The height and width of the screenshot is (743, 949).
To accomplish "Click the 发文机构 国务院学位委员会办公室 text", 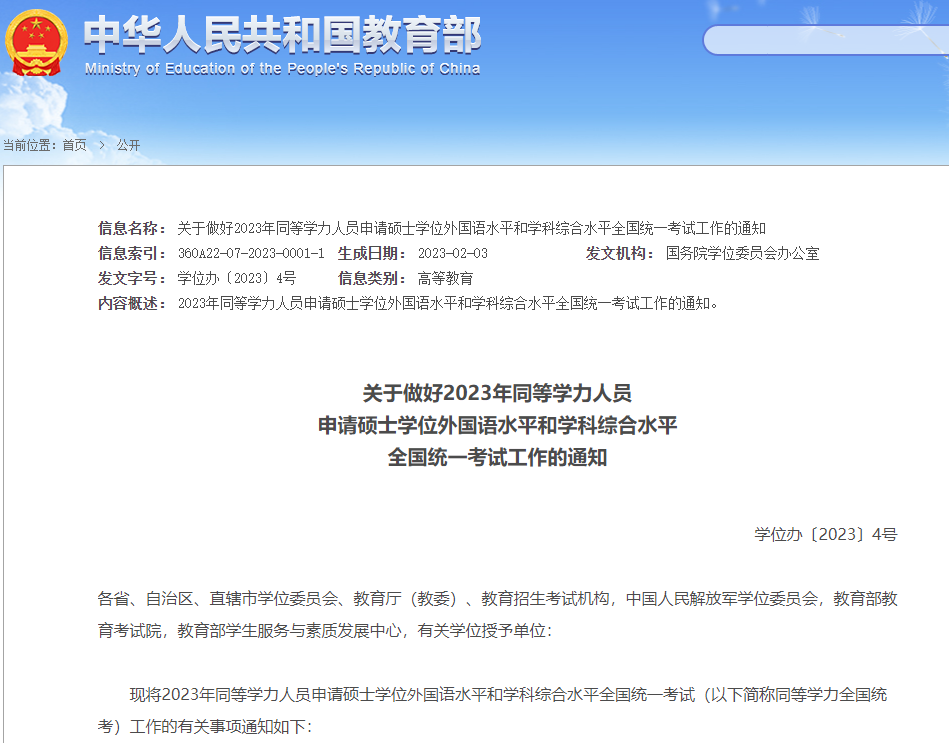I will point(742,253).
